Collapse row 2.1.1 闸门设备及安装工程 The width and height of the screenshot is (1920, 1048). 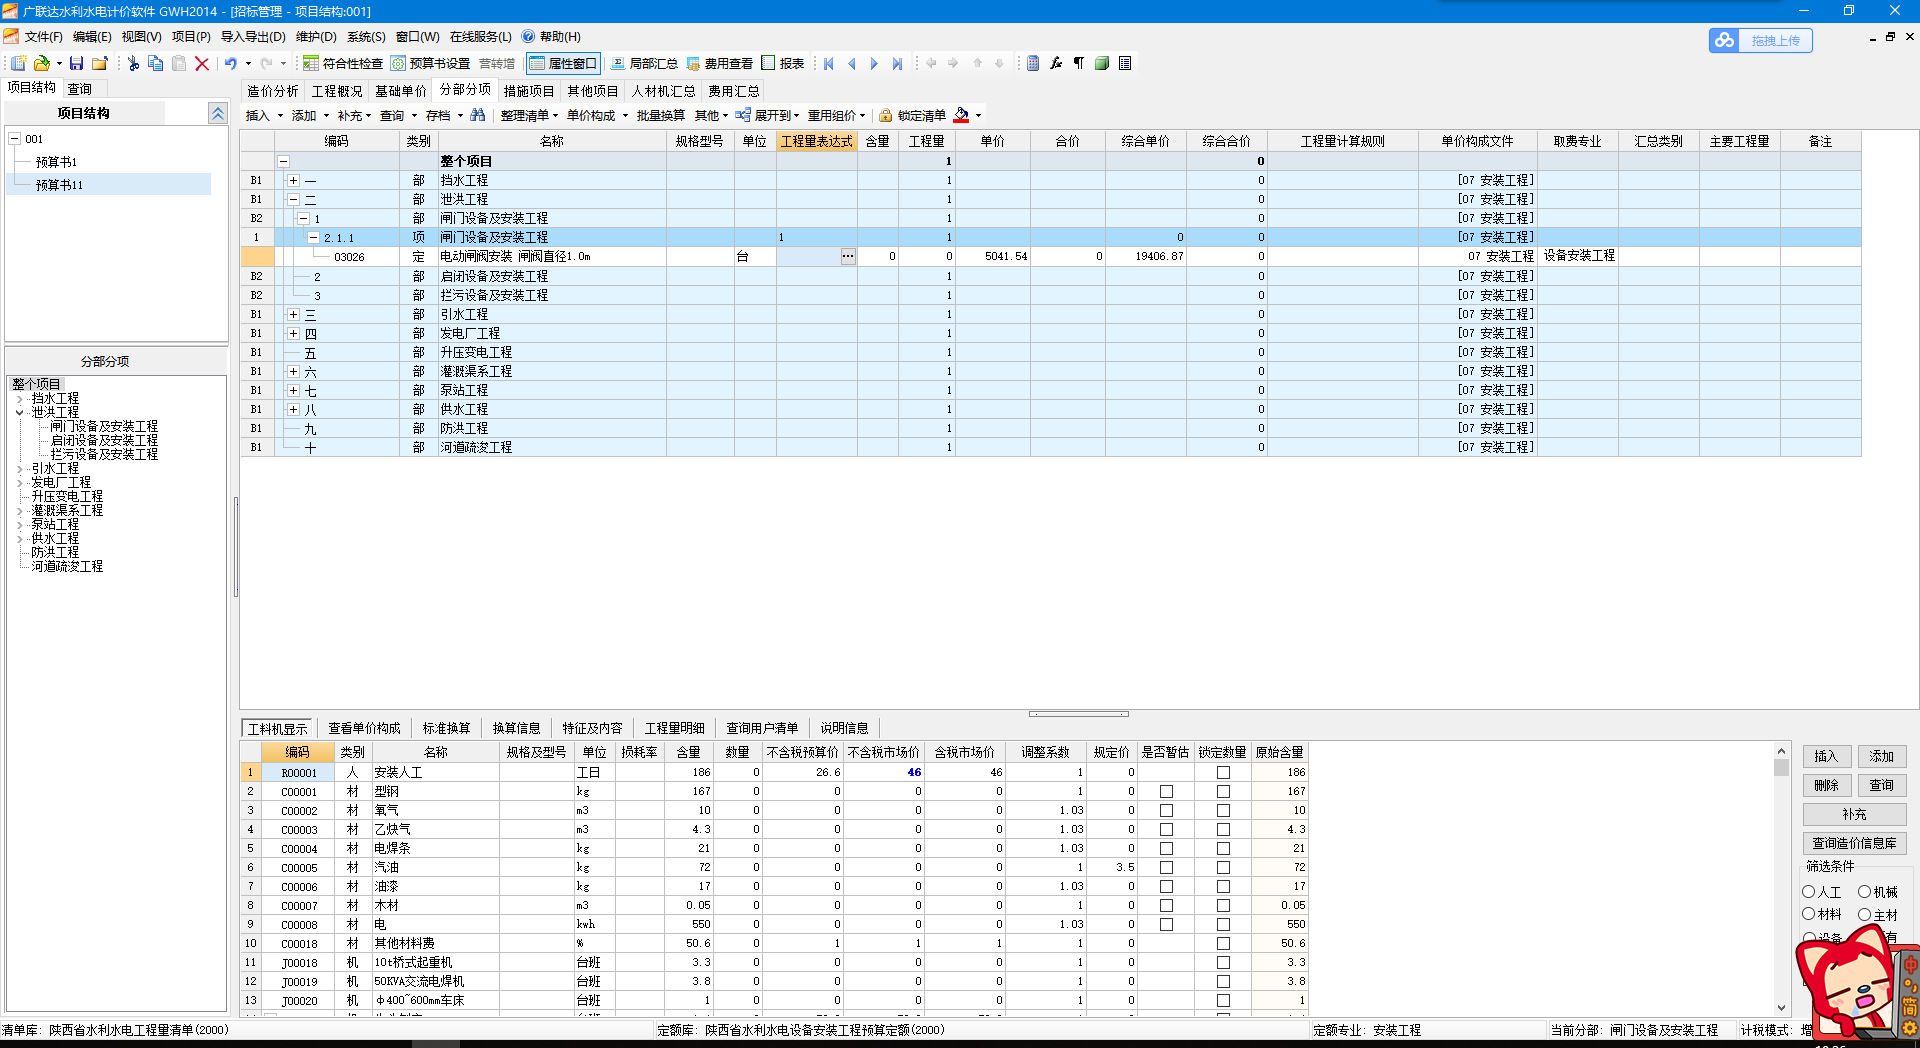(313, 238)
